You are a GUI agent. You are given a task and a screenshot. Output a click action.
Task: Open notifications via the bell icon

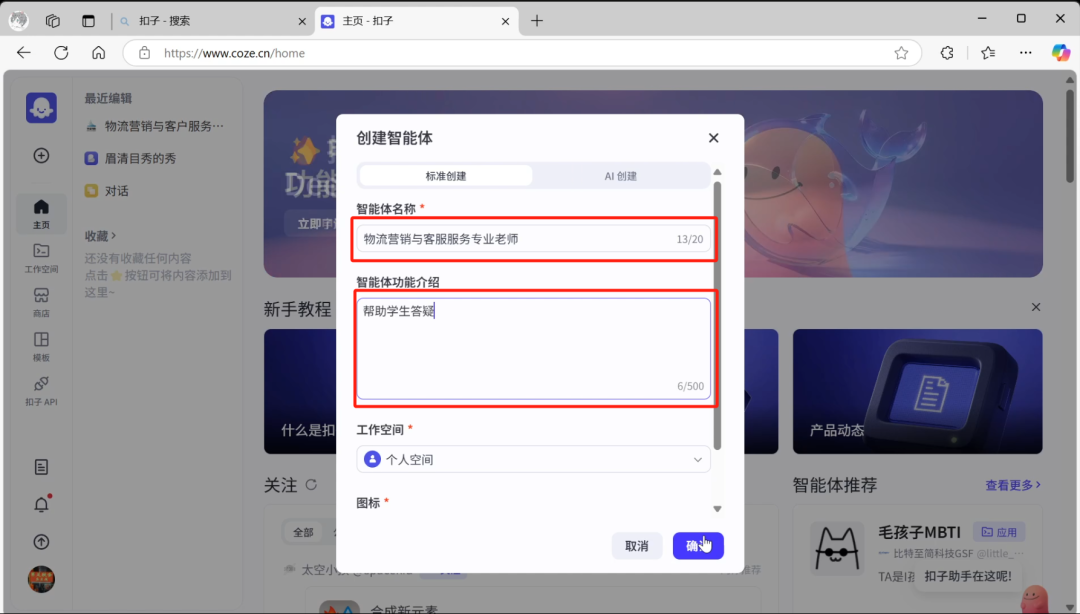point(41,504)
